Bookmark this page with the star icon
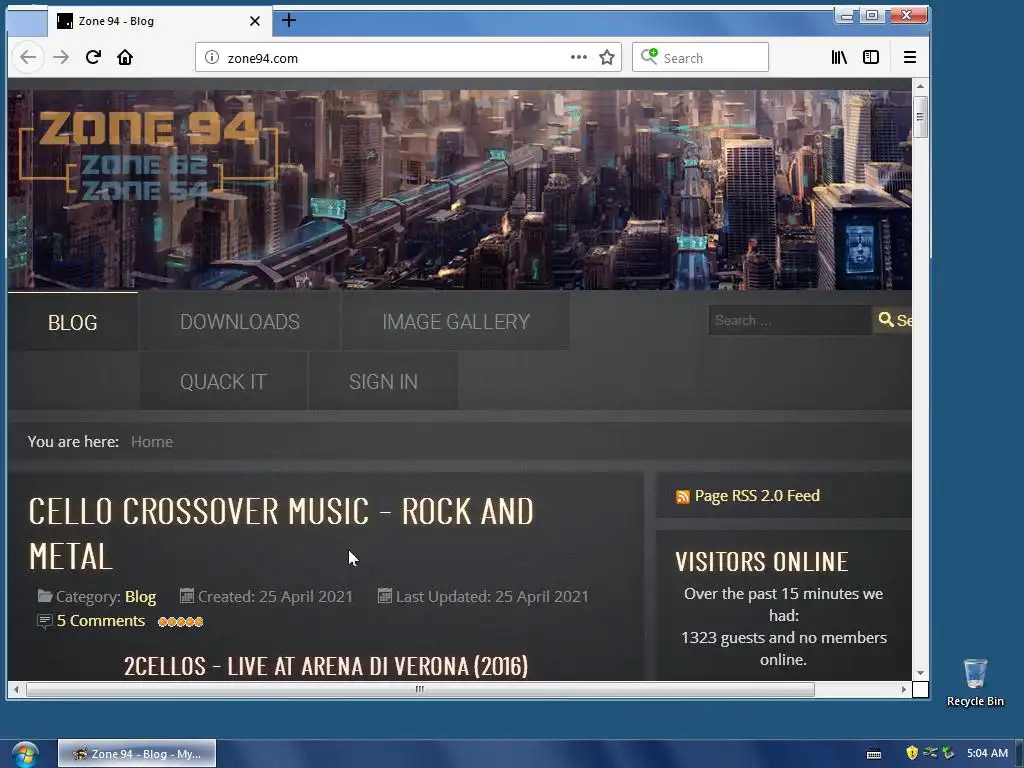This screenshot has width=1024, height=768. coord(607,57)
